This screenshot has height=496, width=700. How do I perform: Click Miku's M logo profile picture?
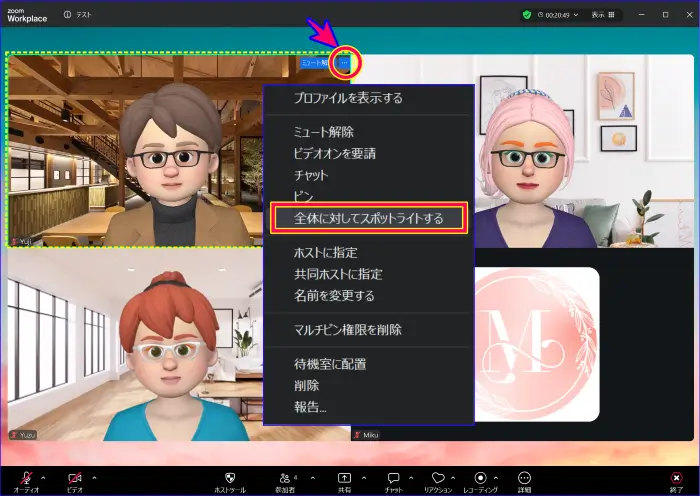pyautogui.click(x=537, y=344)
